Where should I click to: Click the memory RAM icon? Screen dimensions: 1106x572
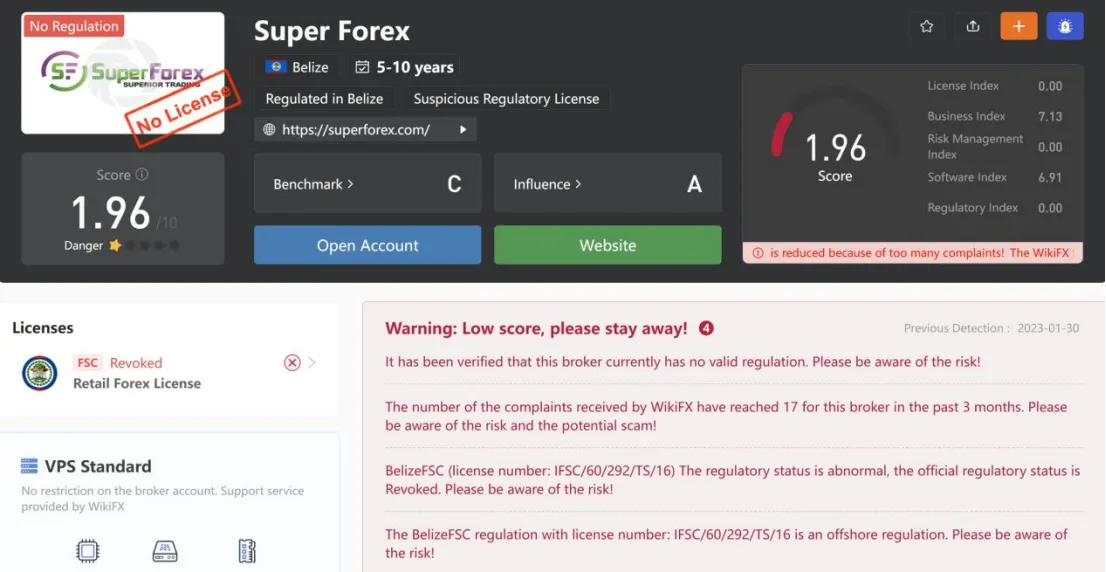click(247, 551)
